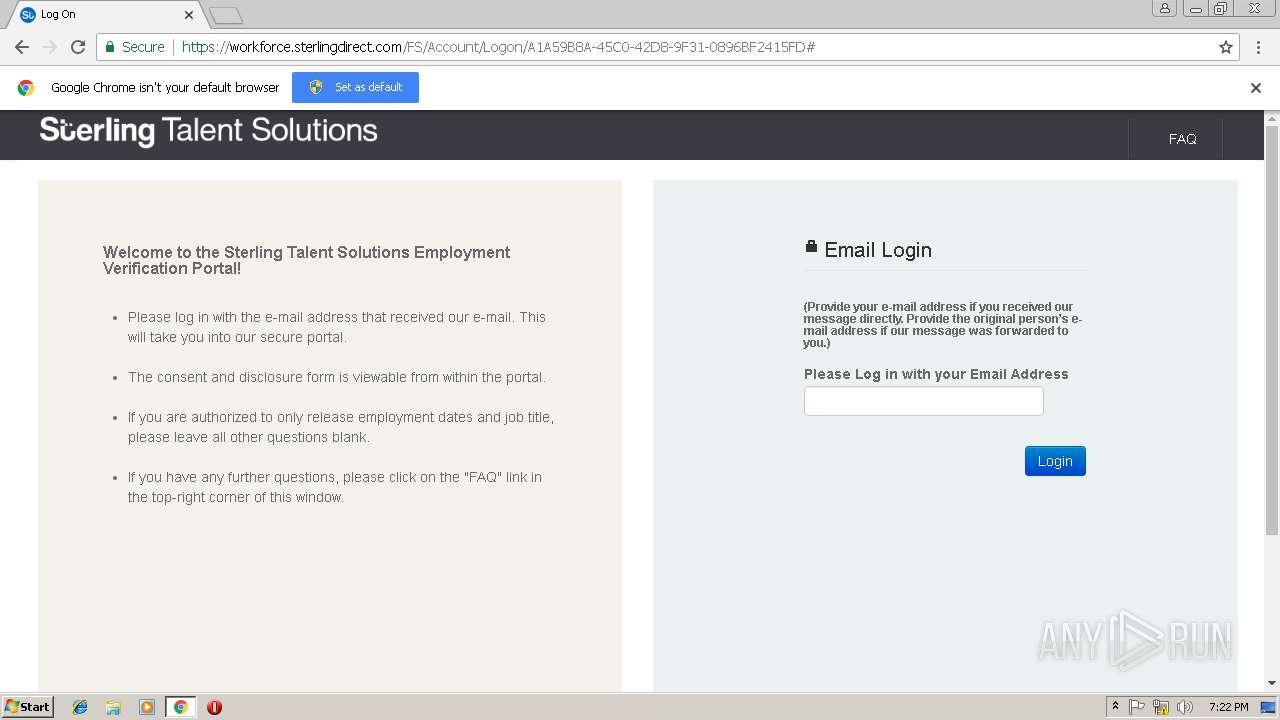Image resolution: width=1280 pixels, height=720 pixels.
Task: Click the green Secure padlock icon
Action: tap(111, 47)
